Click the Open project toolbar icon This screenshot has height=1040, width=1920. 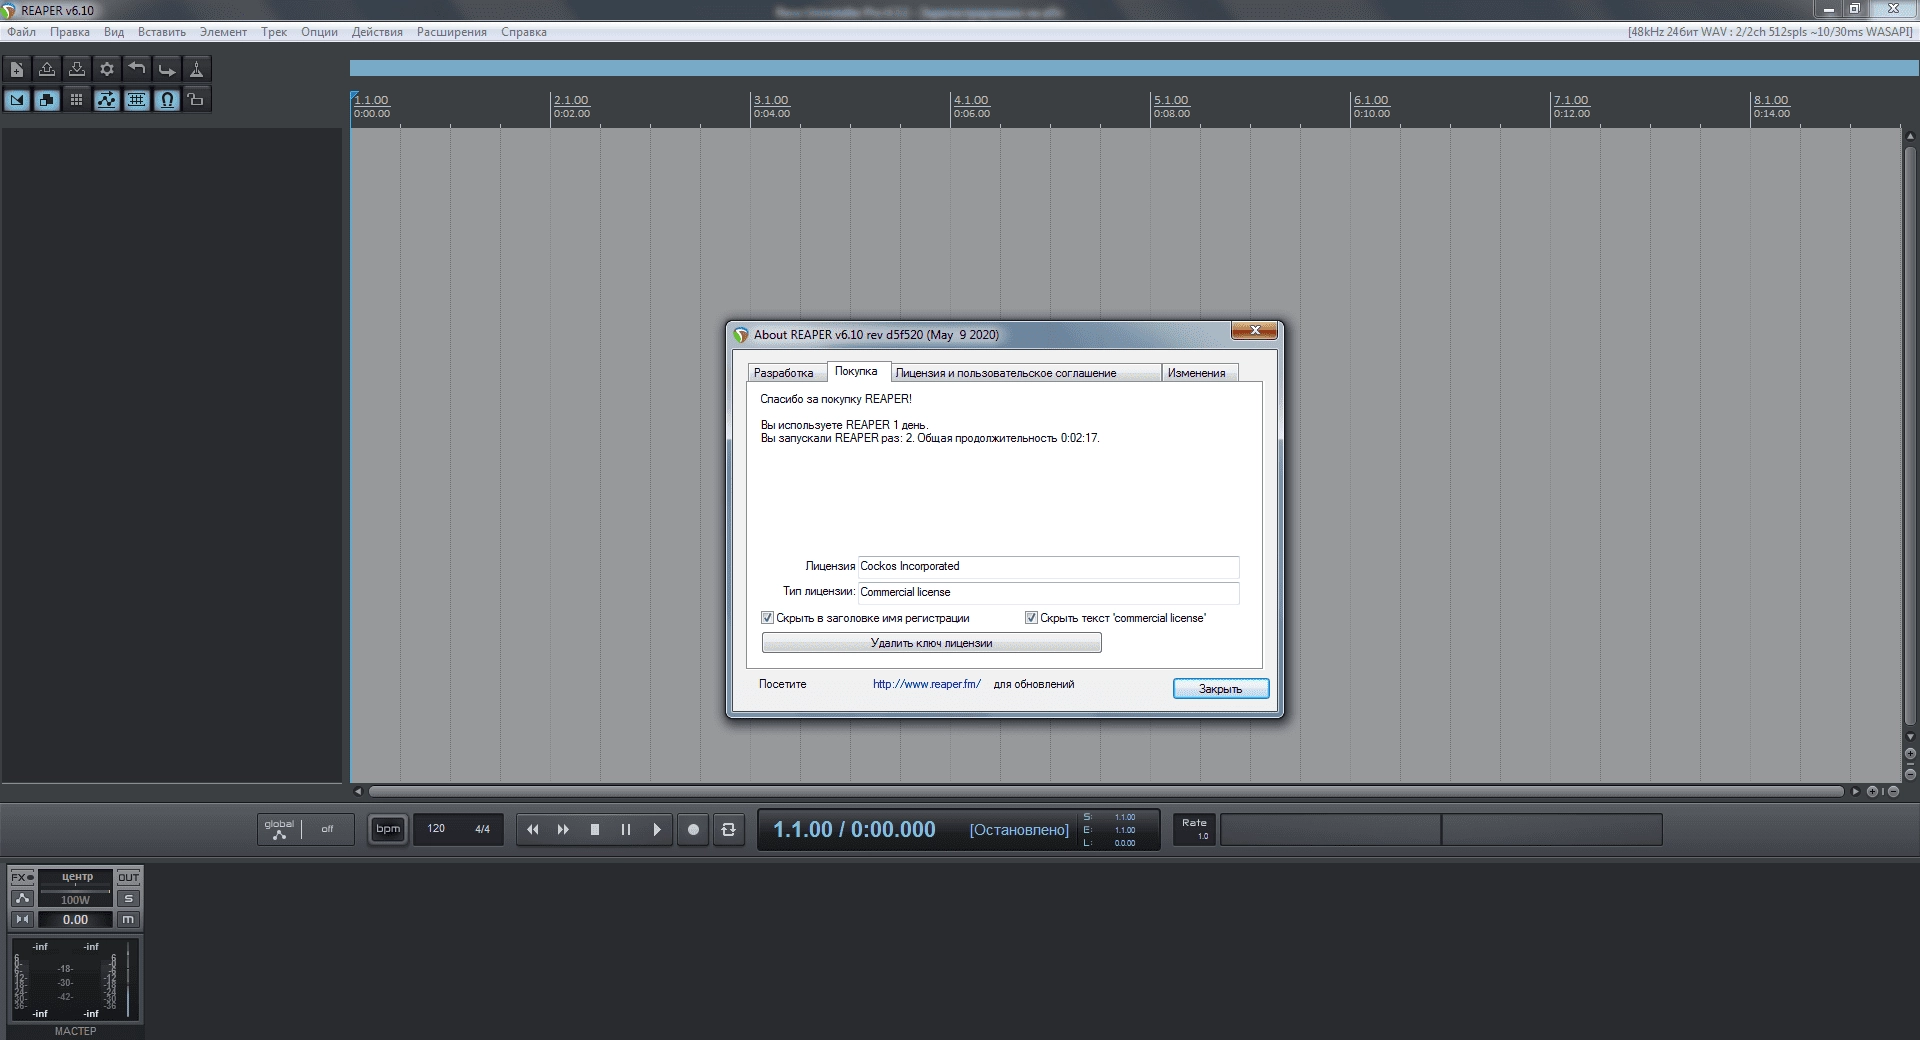[47, 69]
